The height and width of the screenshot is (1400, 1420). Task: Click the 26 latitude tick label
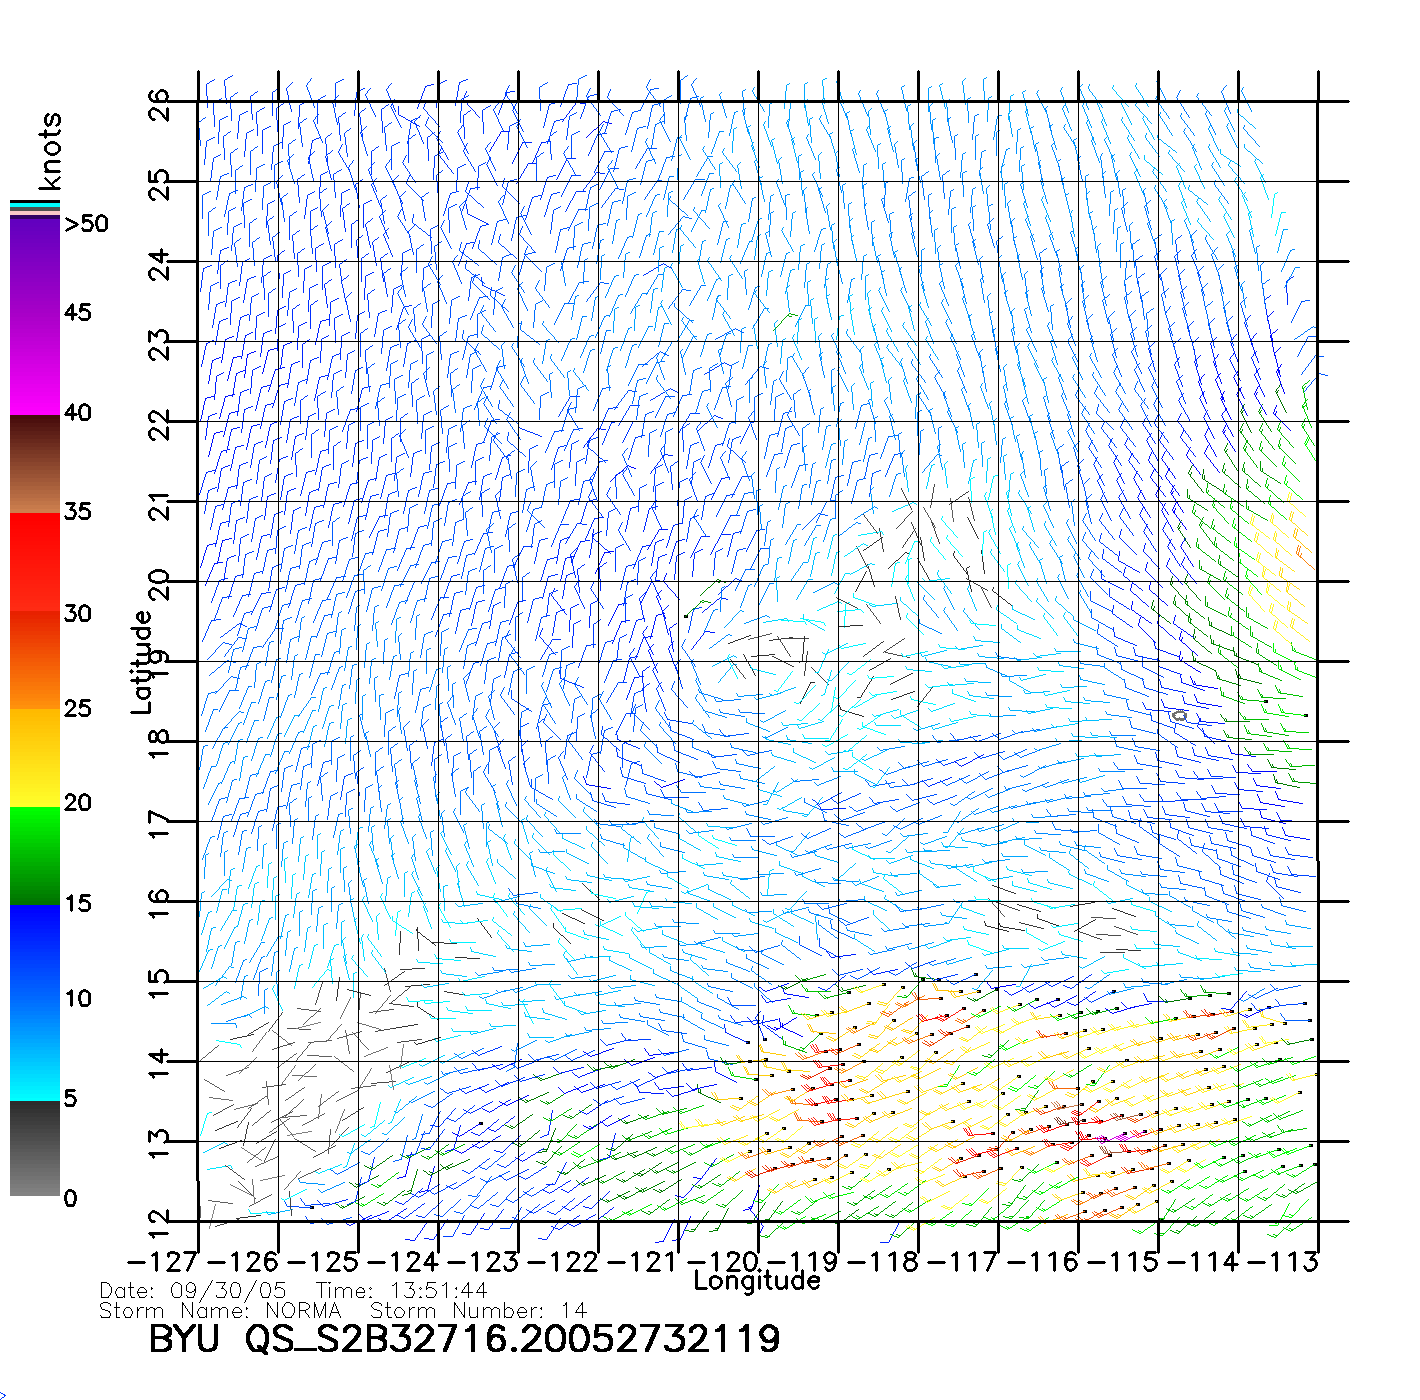(160, 104)
